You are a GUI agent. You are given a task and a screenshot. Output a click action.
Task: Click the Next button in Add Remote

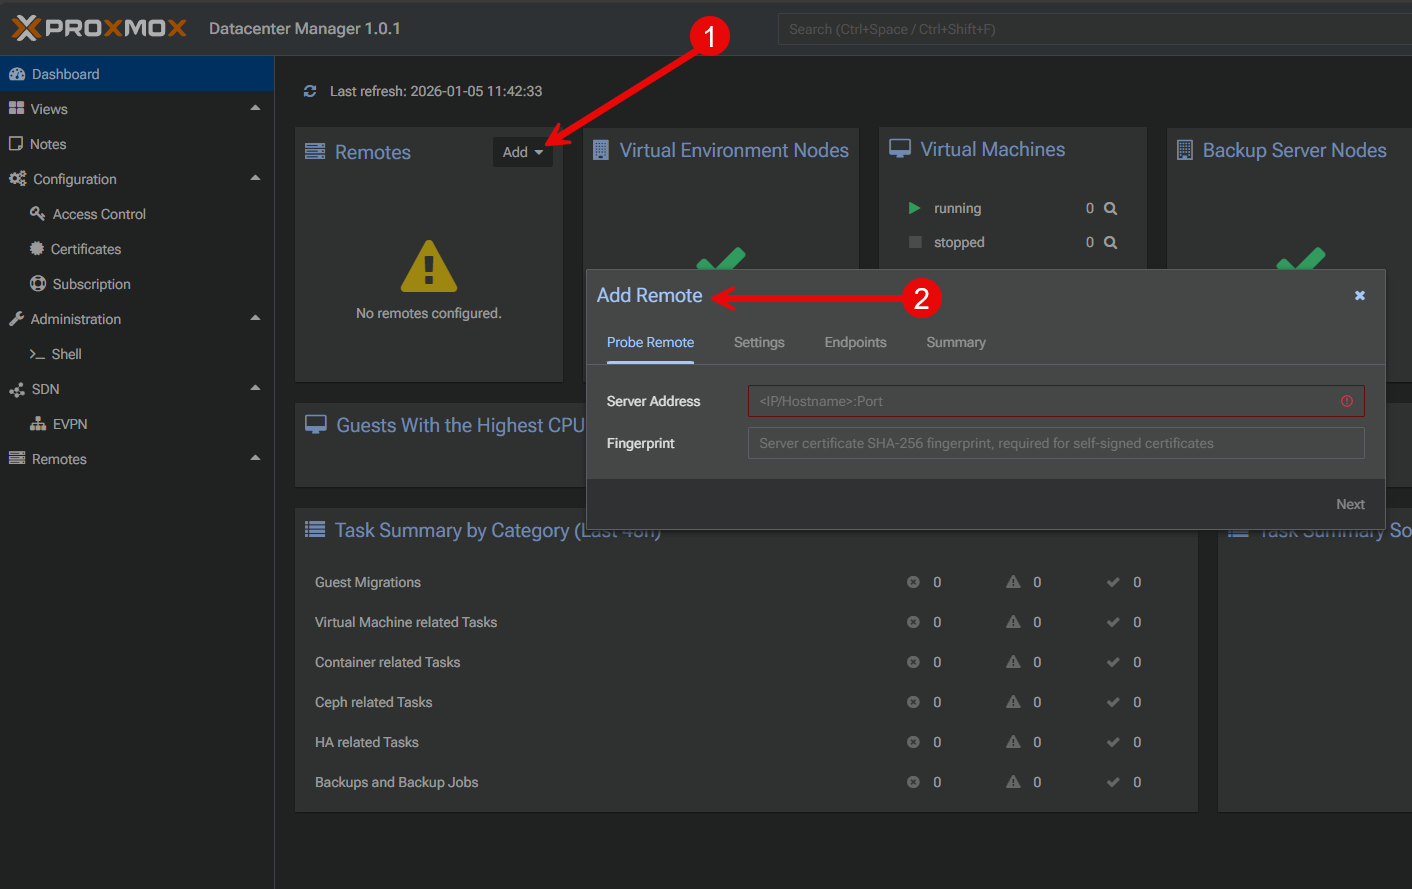[x=1350, y=504]
